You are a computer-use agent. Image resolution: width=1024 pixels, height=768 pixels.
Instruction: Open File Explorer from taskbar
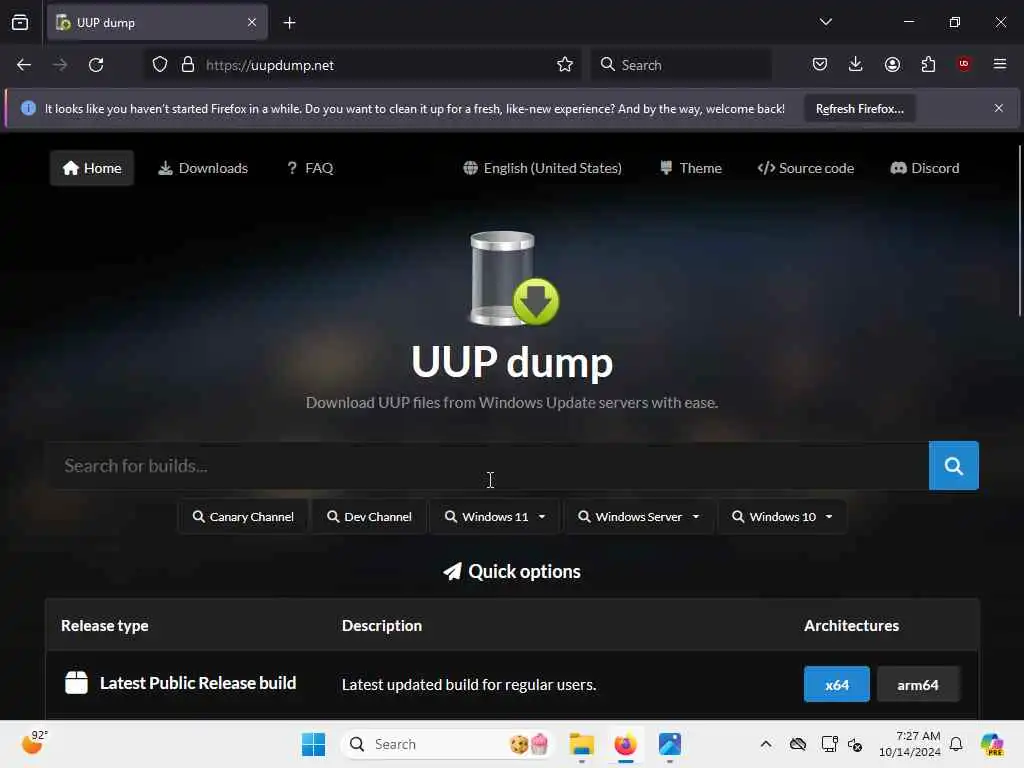pyautogui.click(x=581, y=744)
